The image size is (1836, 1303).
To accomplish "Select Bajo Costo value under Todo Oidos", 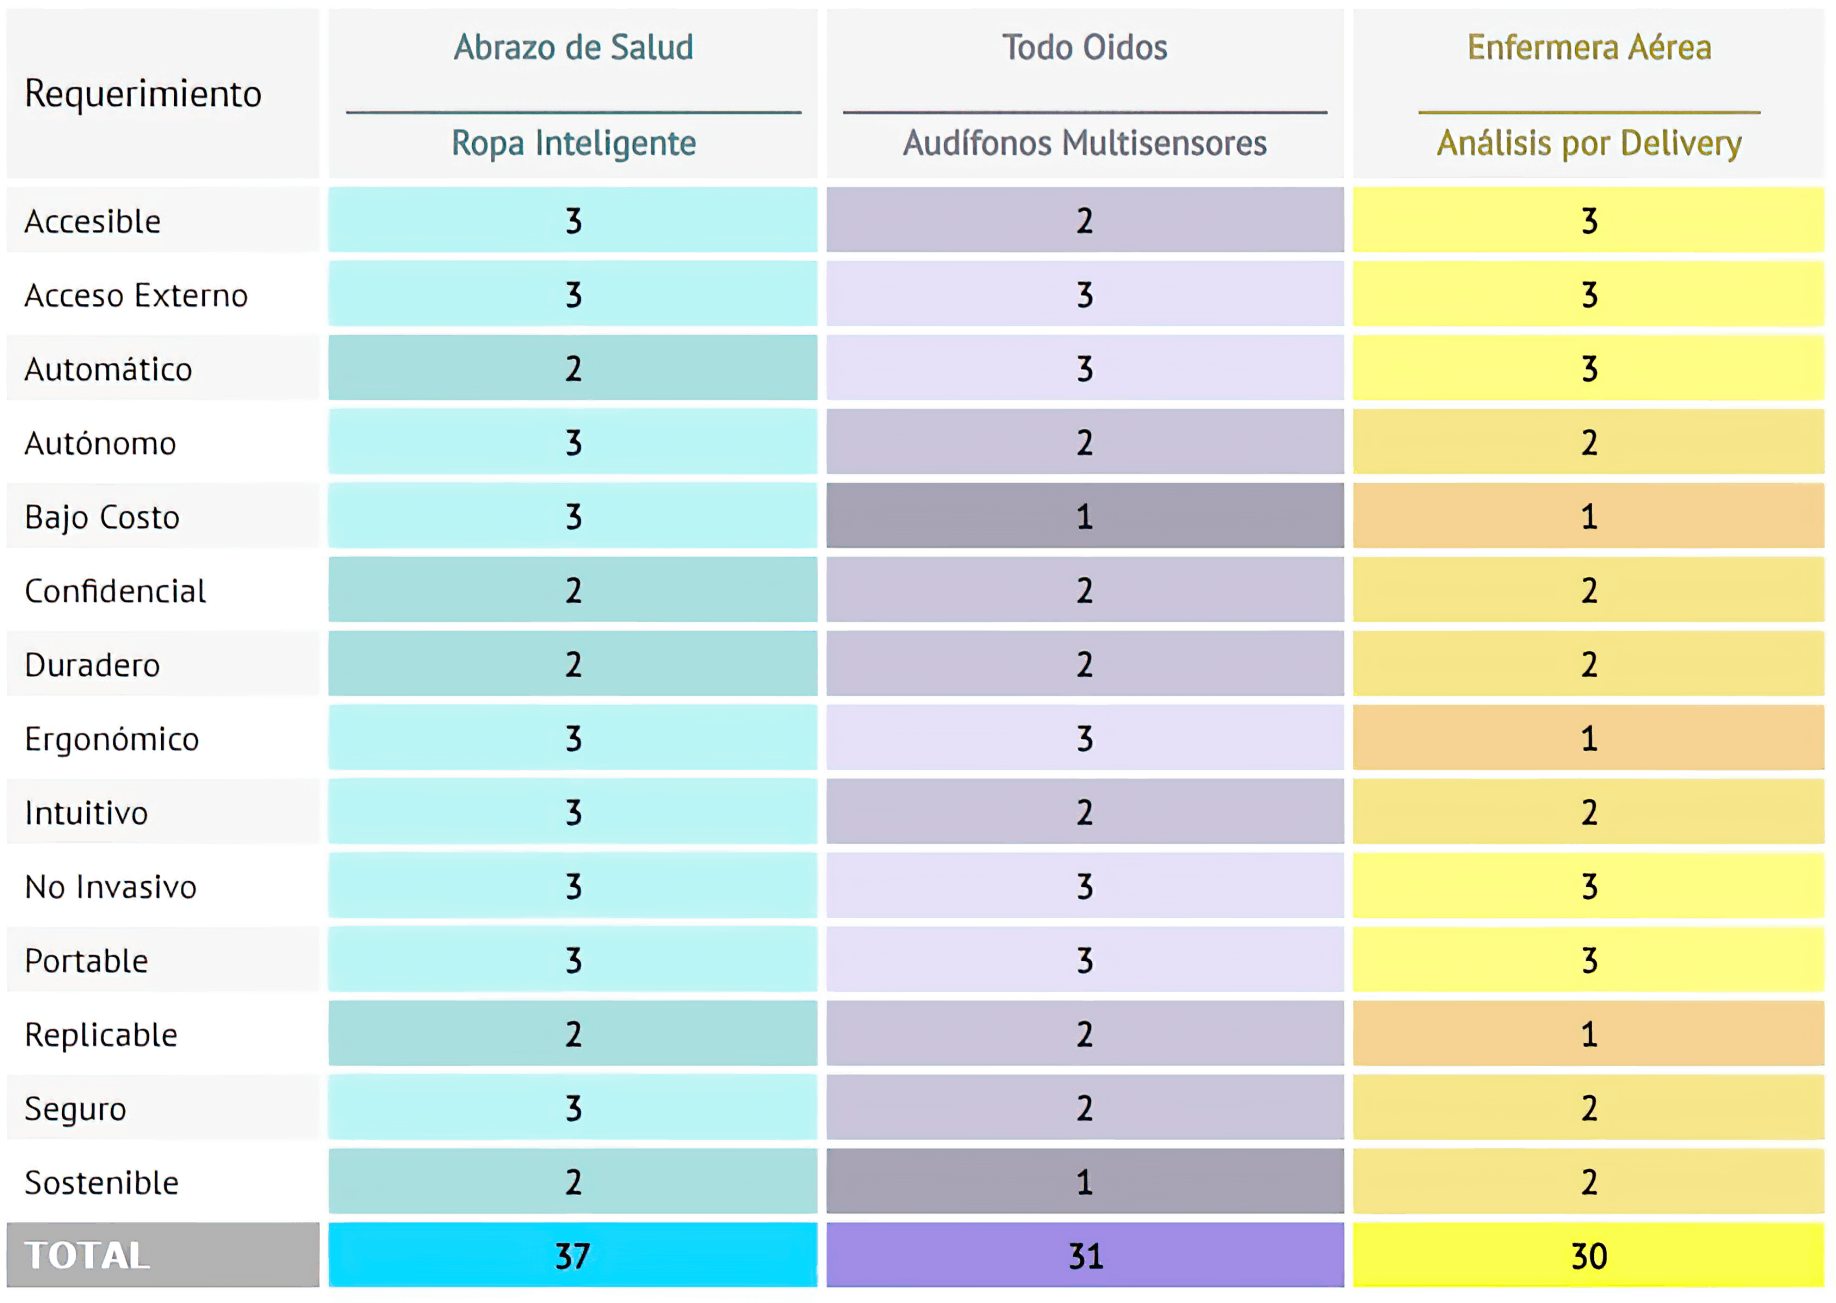I will click(1085, 516).
